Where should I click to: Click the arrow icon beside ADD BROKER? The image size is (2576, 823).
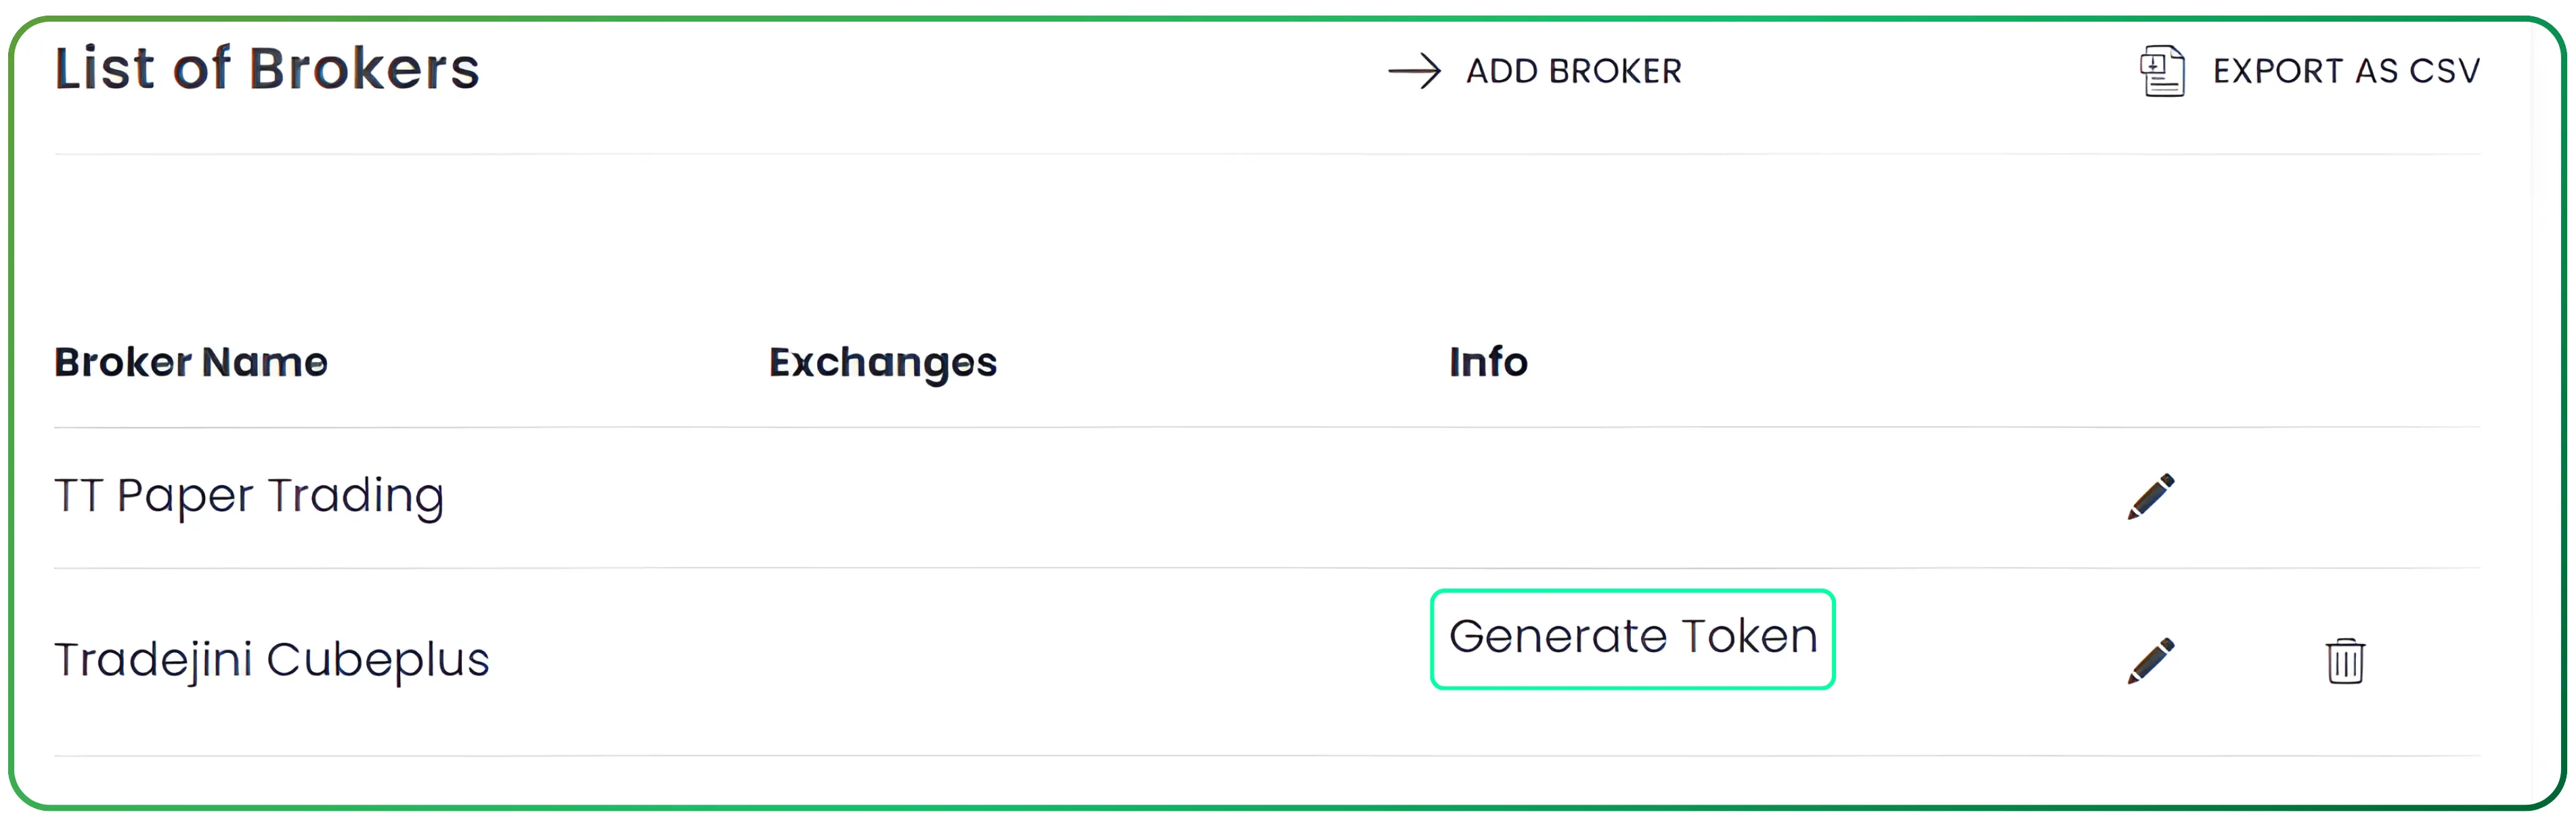click(1414, 71)
